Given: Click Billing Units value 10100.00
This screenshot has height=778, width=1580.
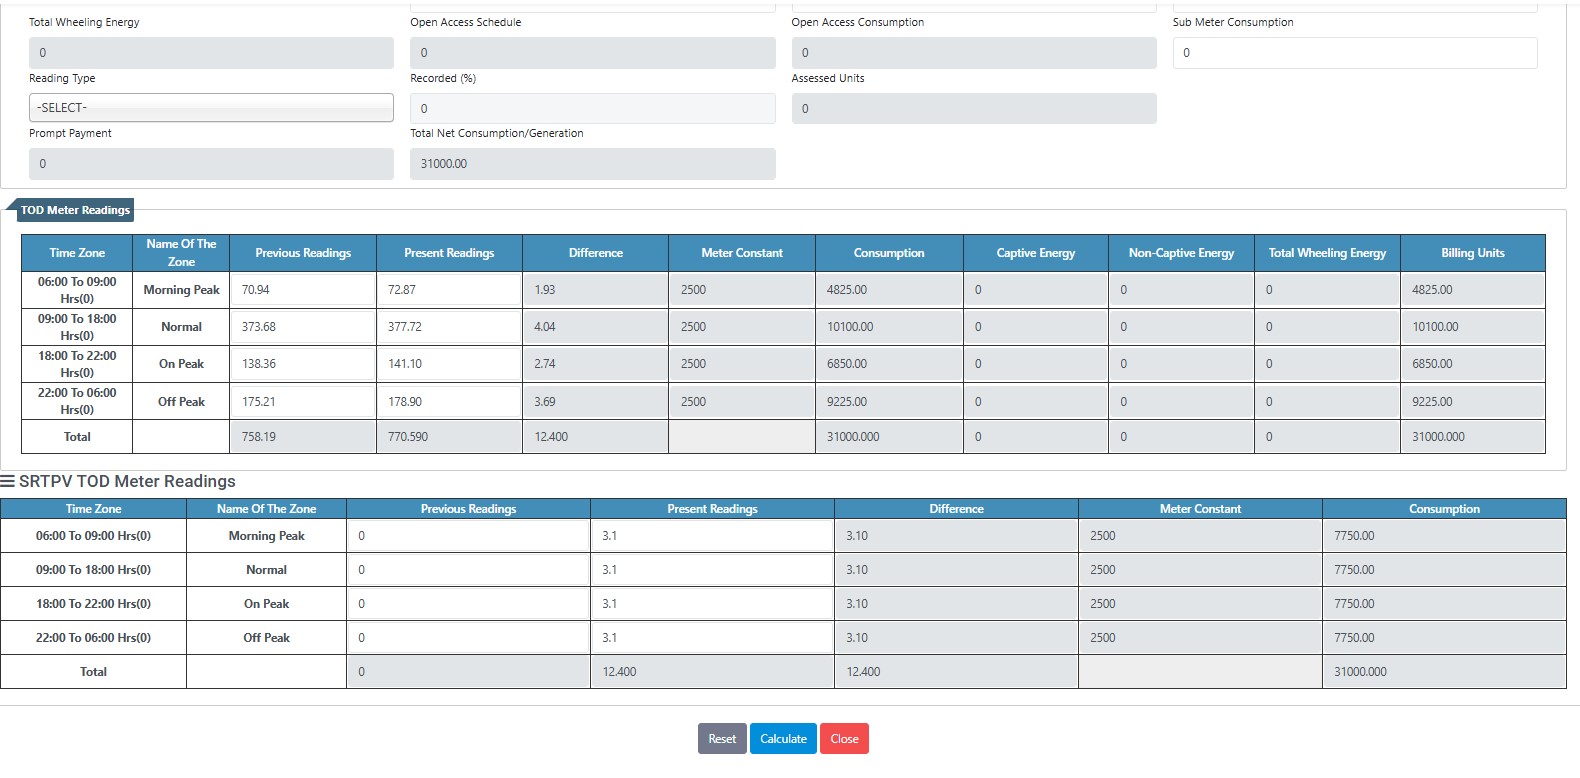Looking at the screenshot, I should 1473,327.
